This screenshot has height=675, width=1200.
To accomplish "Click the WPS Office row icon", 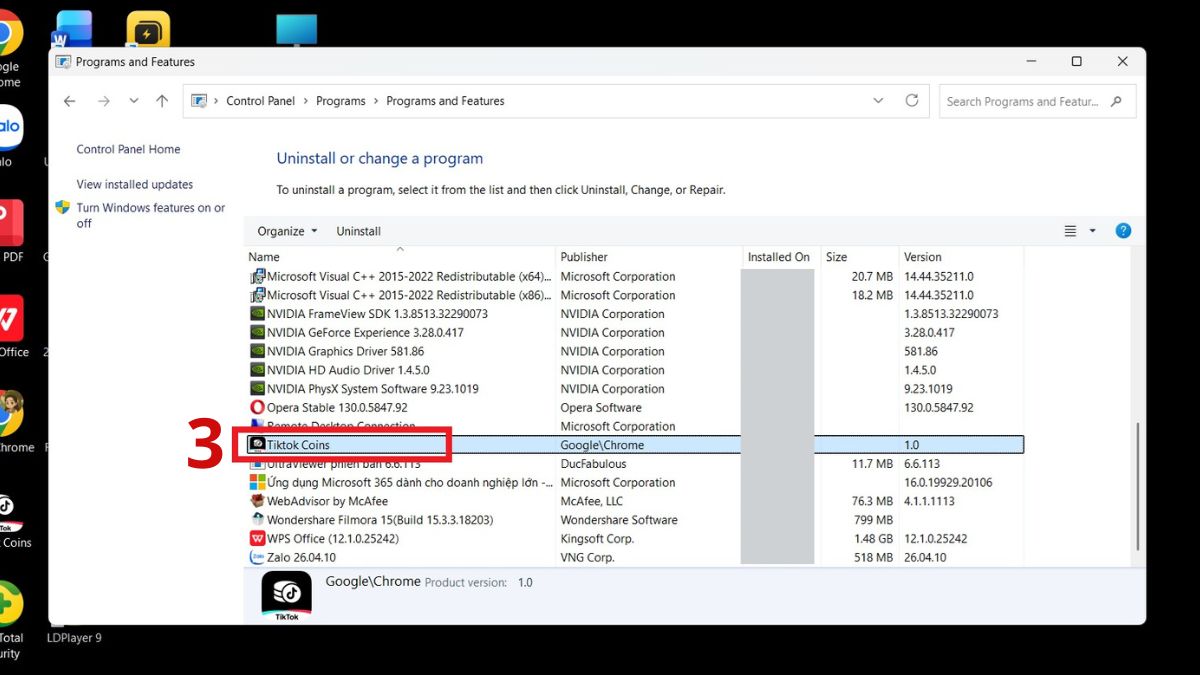I will [257, 539].
